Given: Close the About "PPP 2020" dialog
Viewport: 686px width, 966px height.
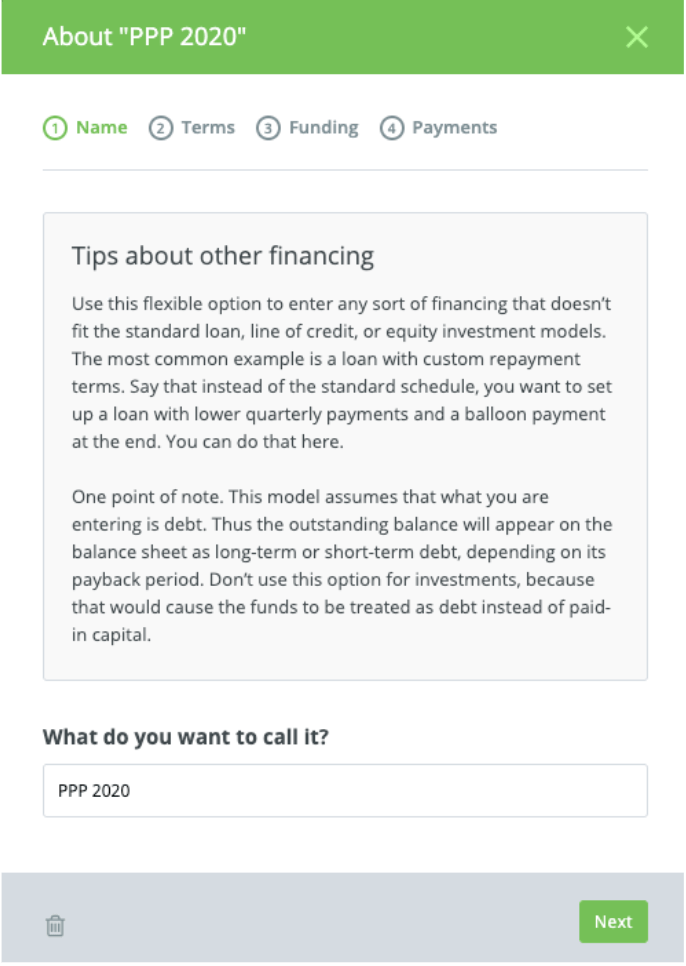Looking at the screenshot, I should (x=636, y=38).
